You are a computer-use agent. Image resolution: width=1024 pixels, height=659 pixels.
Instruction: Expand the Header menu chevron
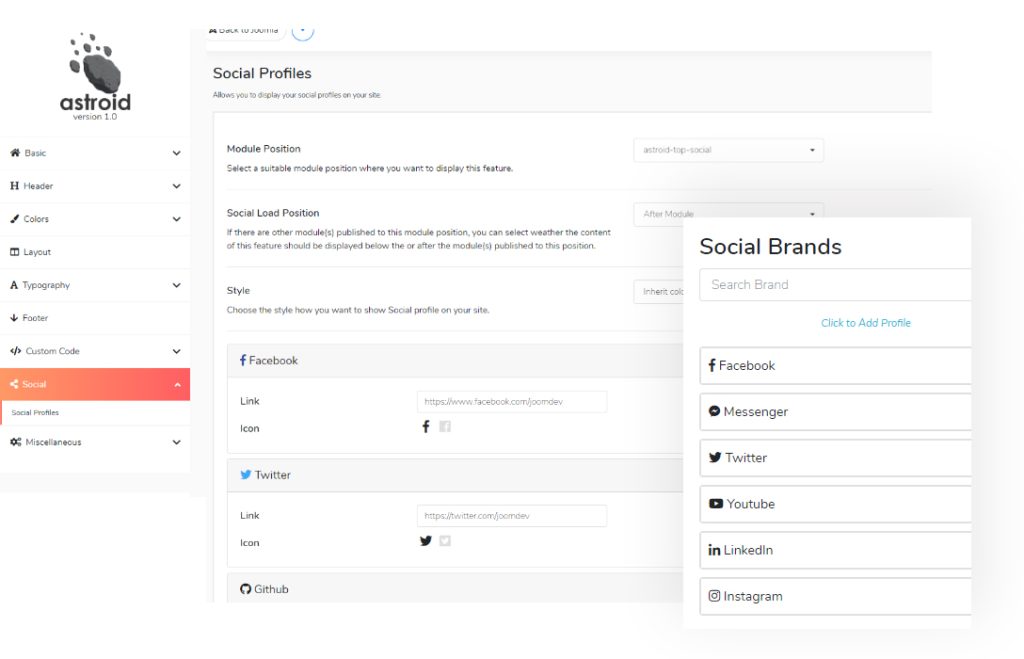pos(176,186)
